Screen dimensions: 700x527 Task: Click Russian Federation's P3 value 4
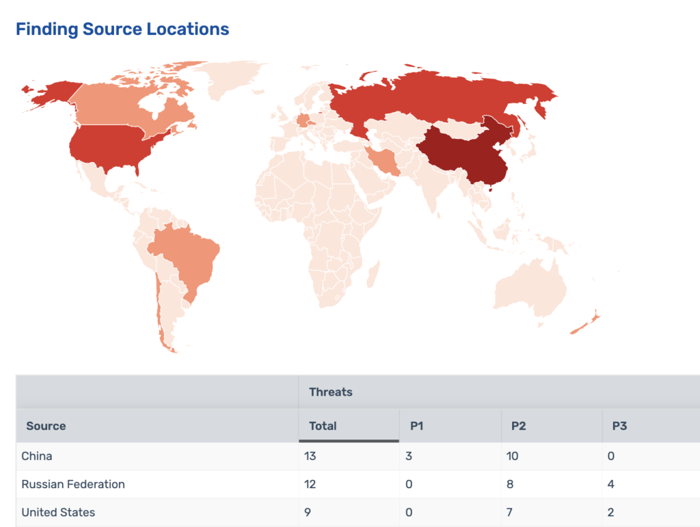[611, 484]
